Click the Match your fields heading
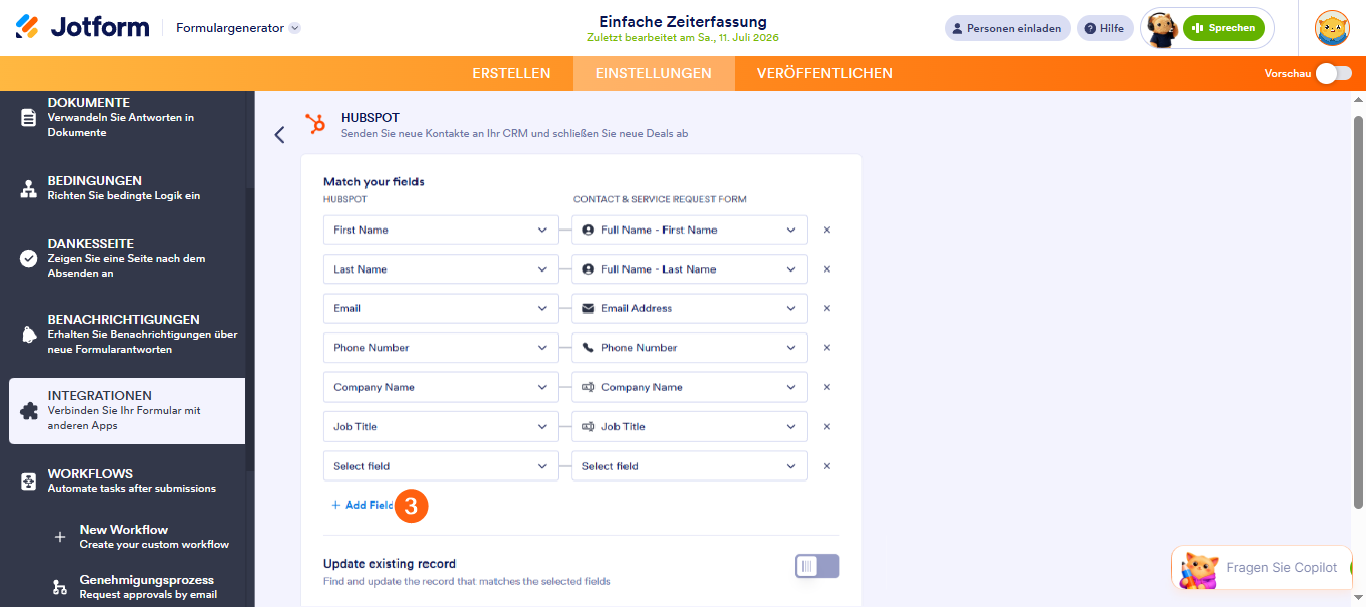Viewport: 1366px width, 607px height. point(374,182)
